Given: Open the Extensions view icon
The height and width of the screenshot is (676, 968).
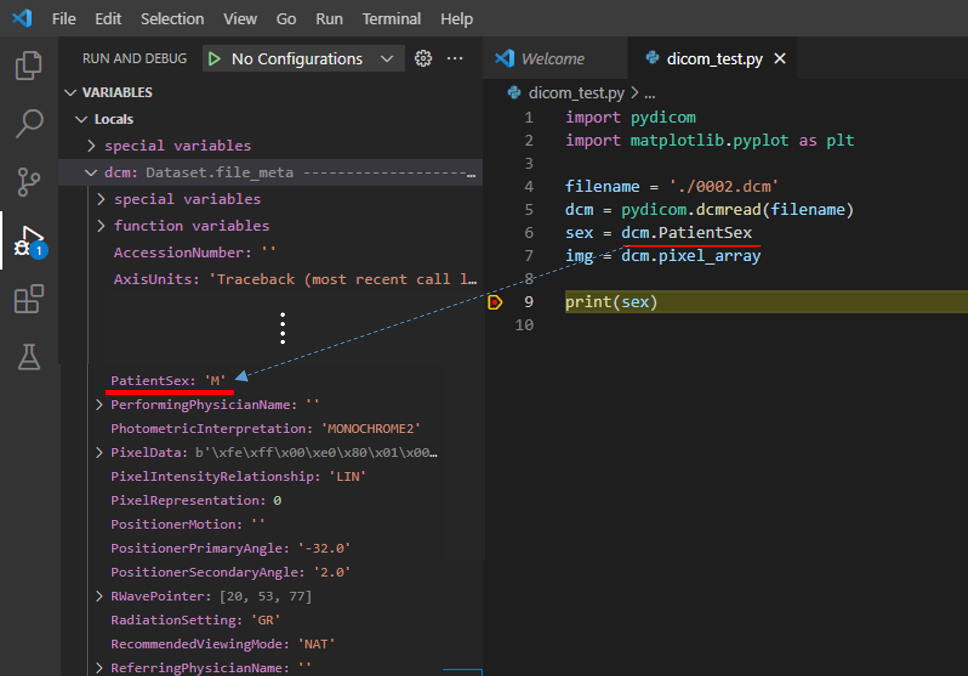Looking at the screenshot, I should tap(28, 299).
